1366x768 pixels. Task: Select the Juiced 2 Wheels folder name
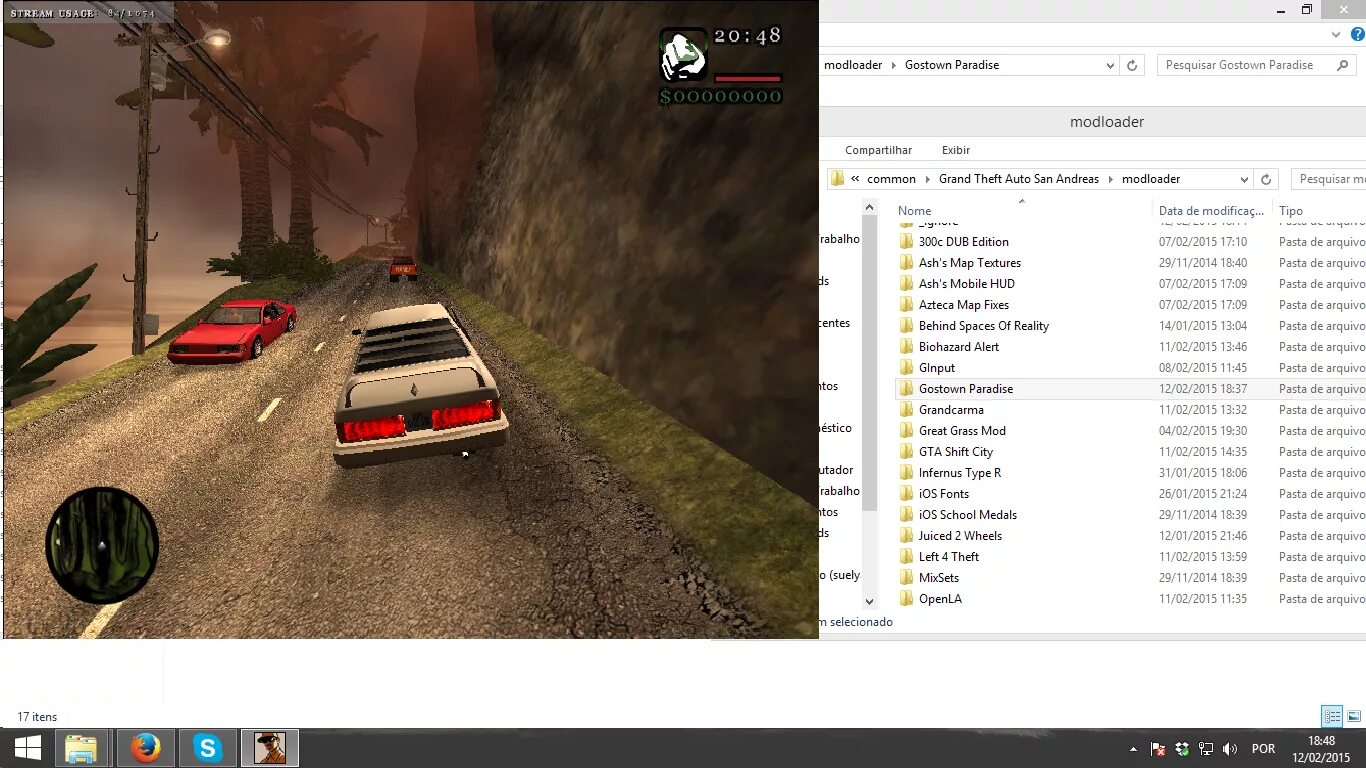pos(960,536)
